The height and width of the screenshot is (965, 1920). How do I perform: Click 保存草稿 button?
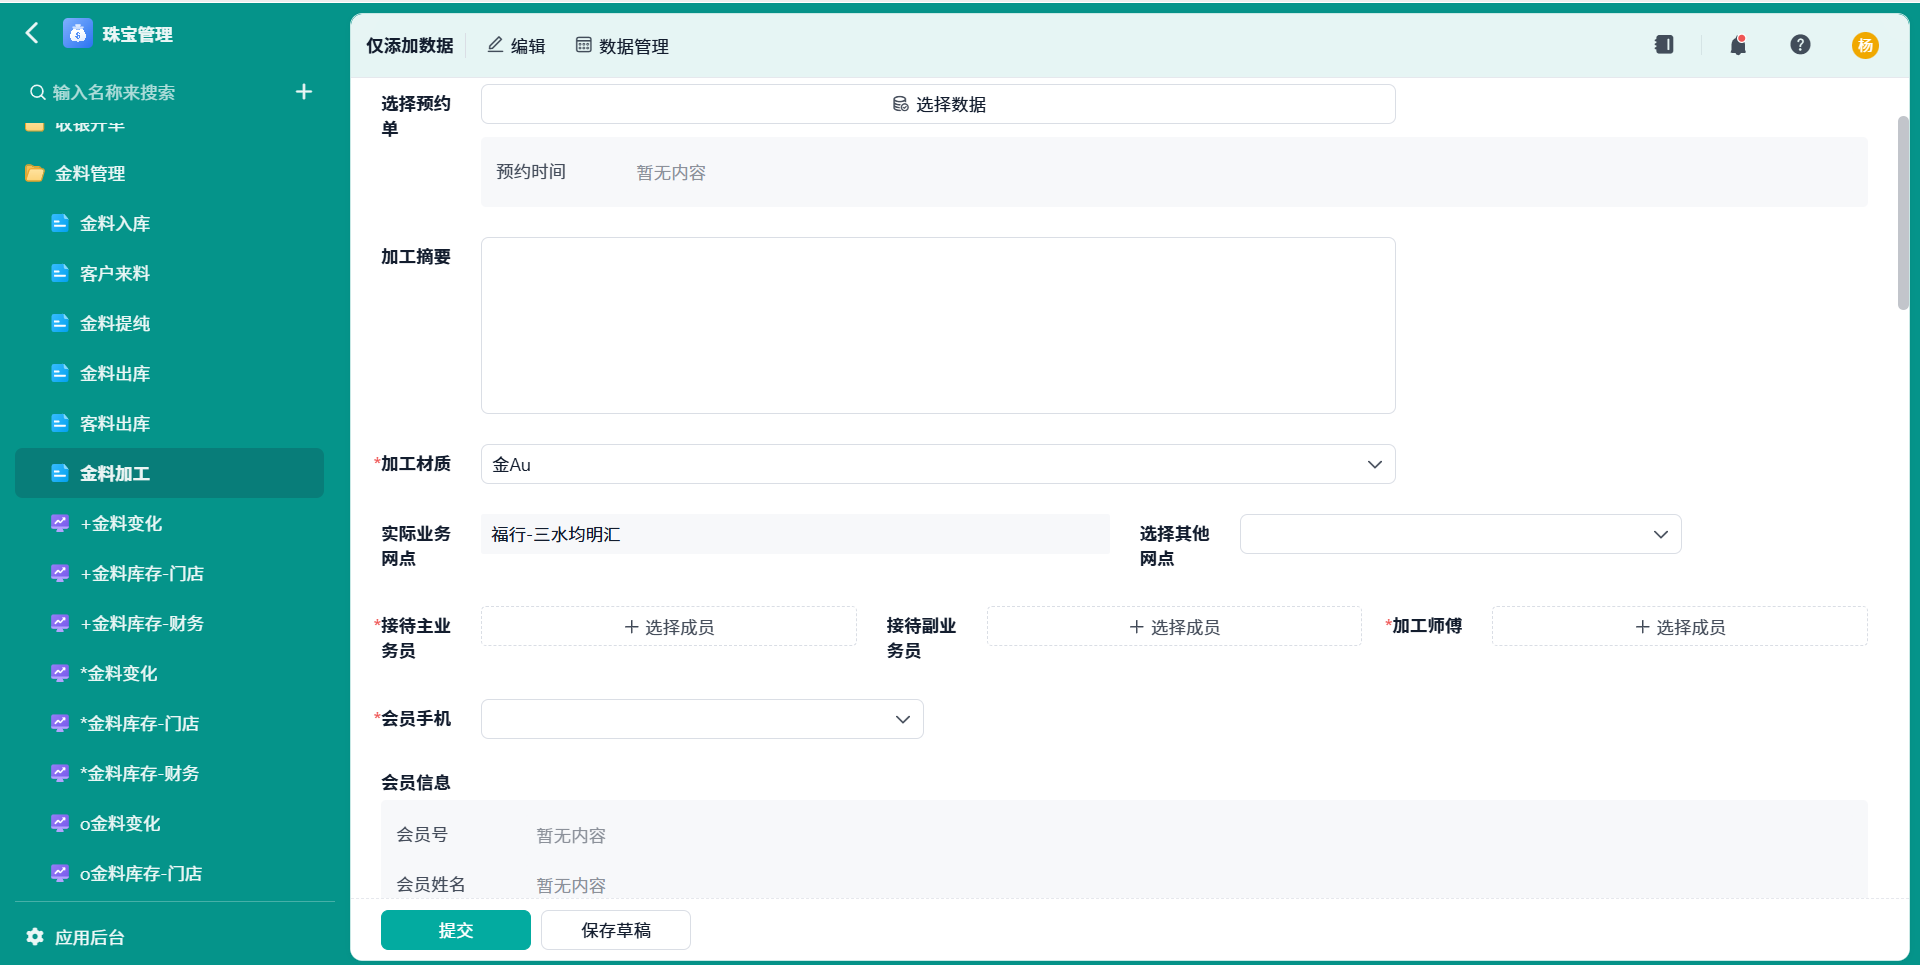tap(616, 930)
